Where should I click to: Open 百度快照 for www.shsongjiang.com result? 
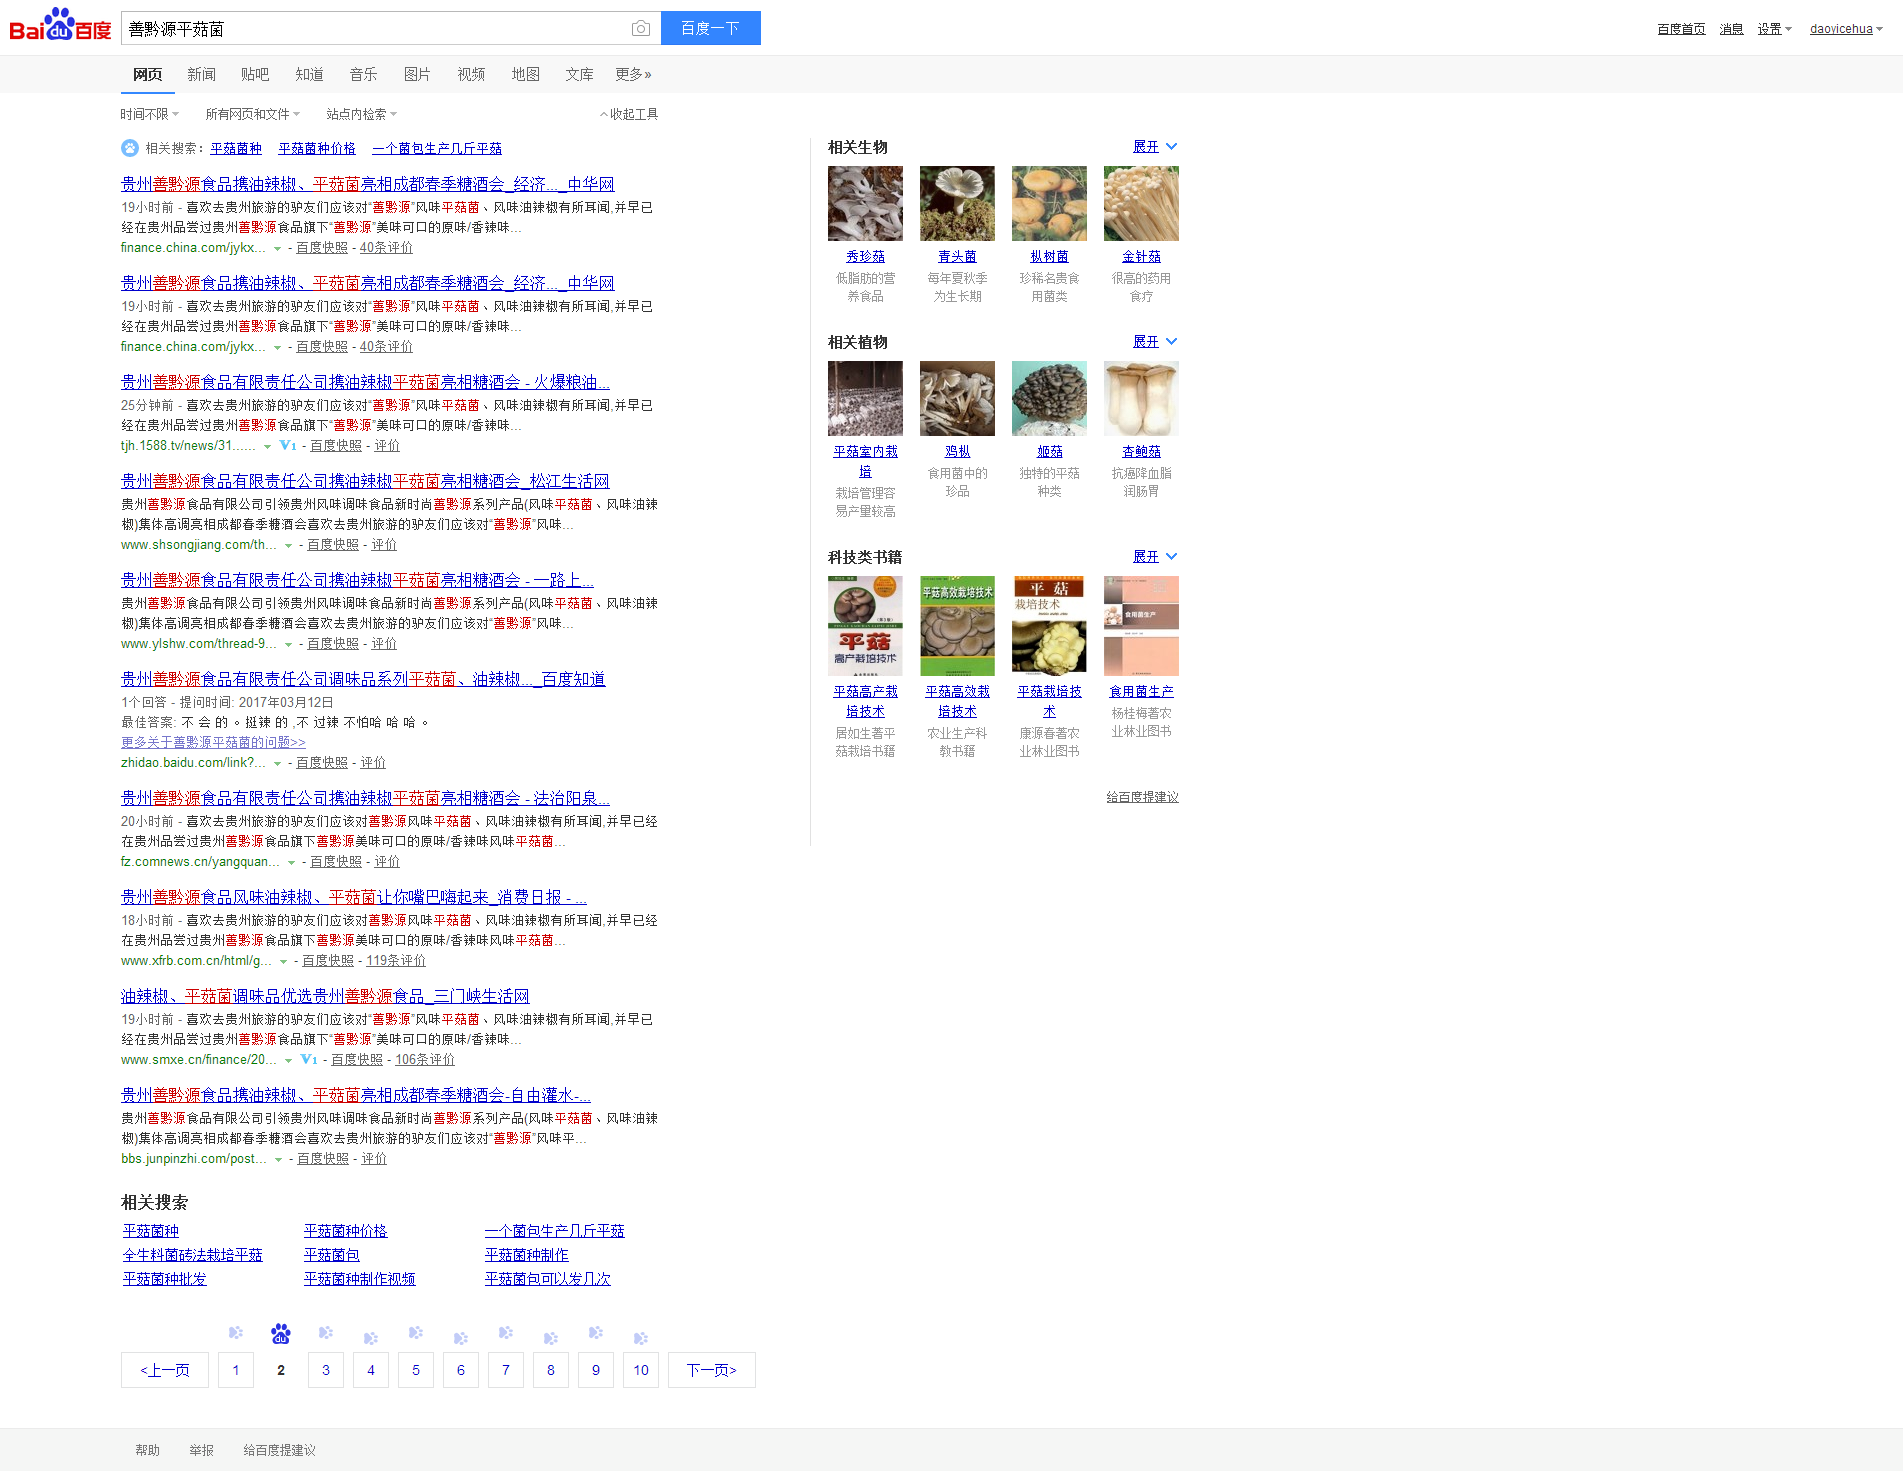click(333, 545)
